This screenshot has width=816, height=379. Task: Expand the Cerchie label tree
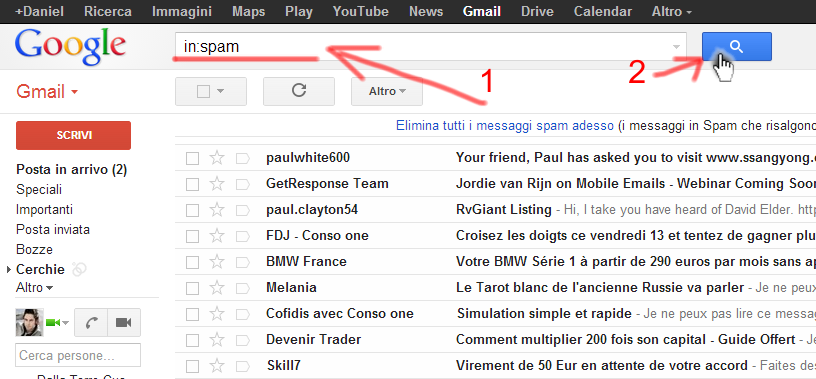click(x=8, y=270)
